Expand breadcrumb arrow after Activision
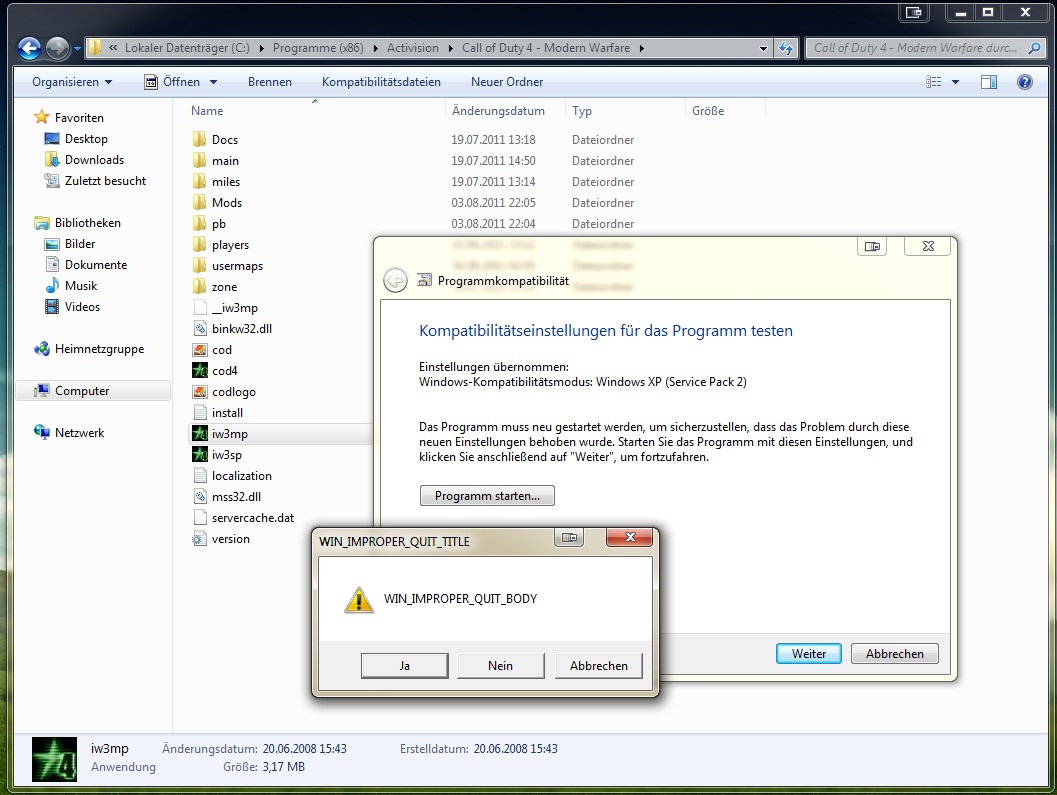 [451, 49]
